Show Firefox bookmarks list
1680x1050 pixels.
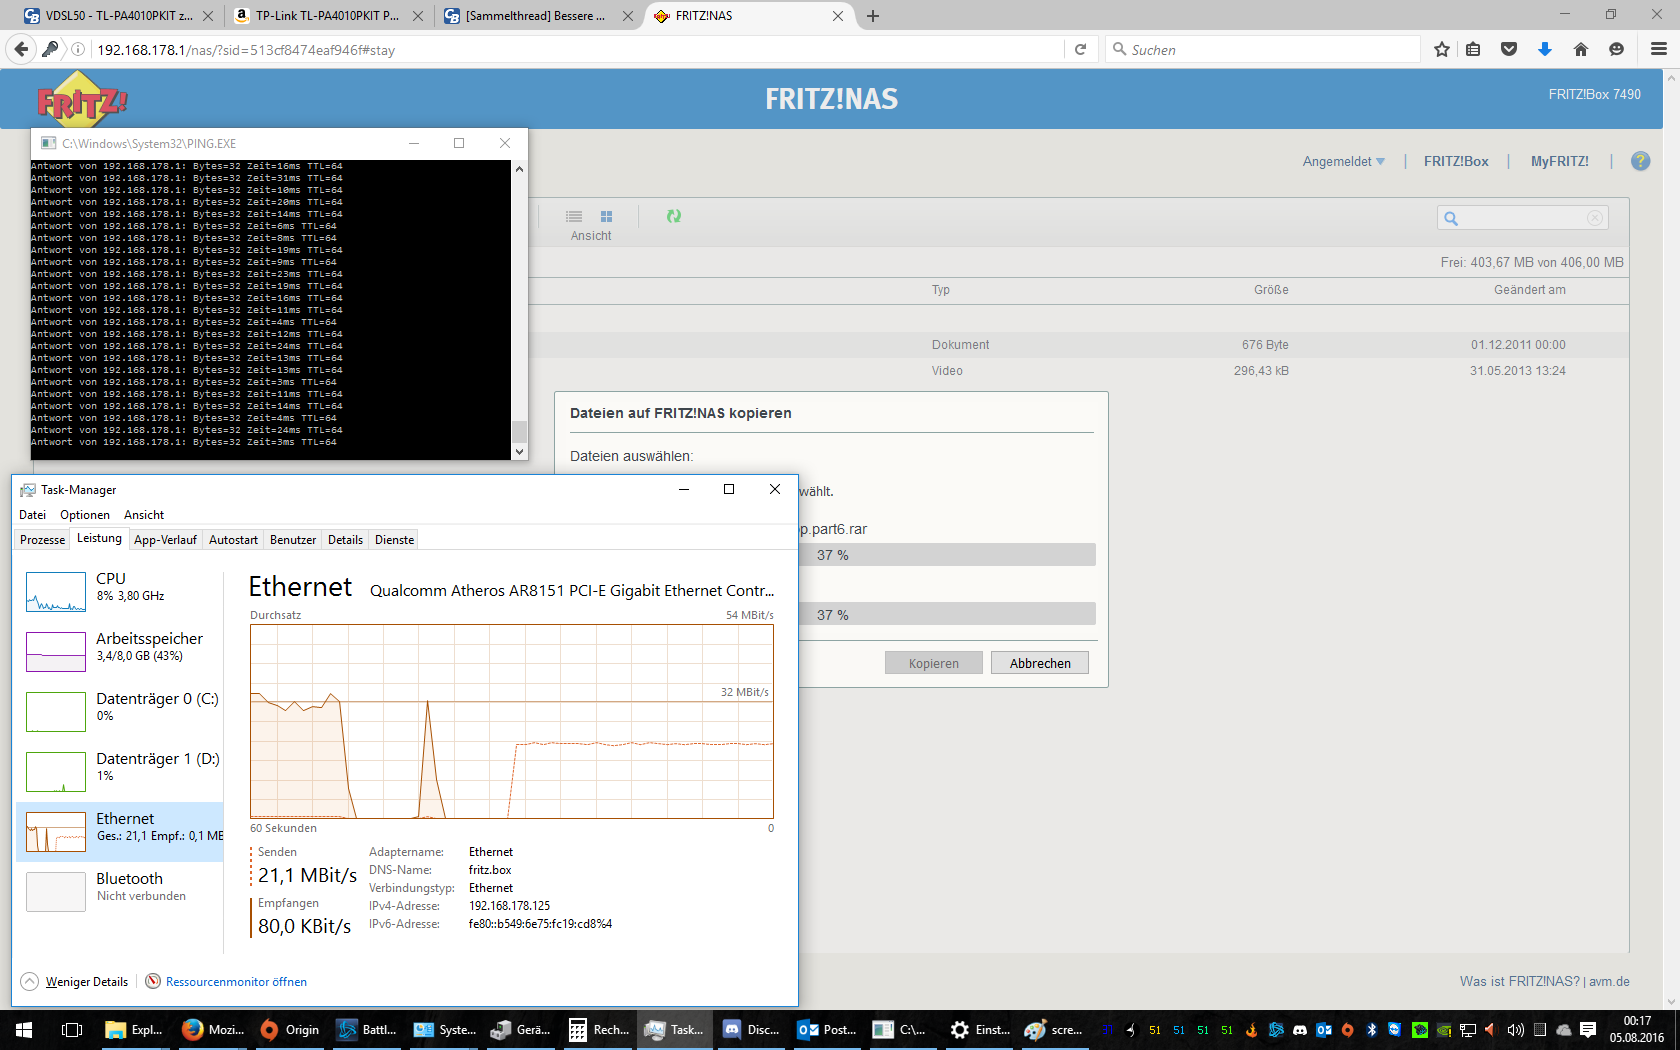[x=1473, y=49]
